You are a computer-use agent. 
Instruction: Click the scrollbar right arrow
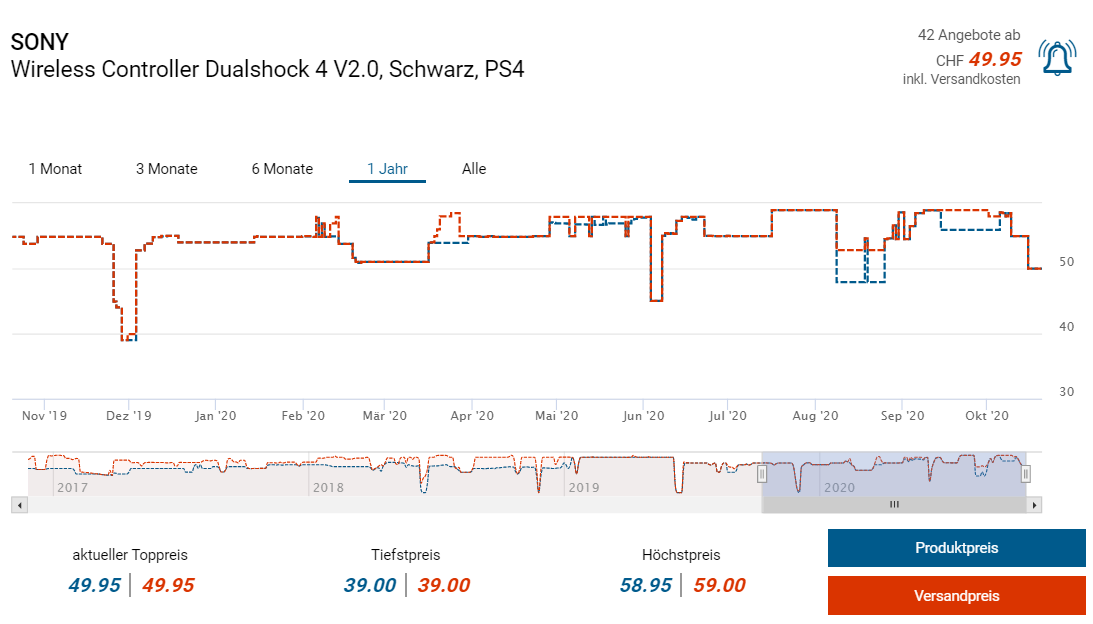[1034, 505]
